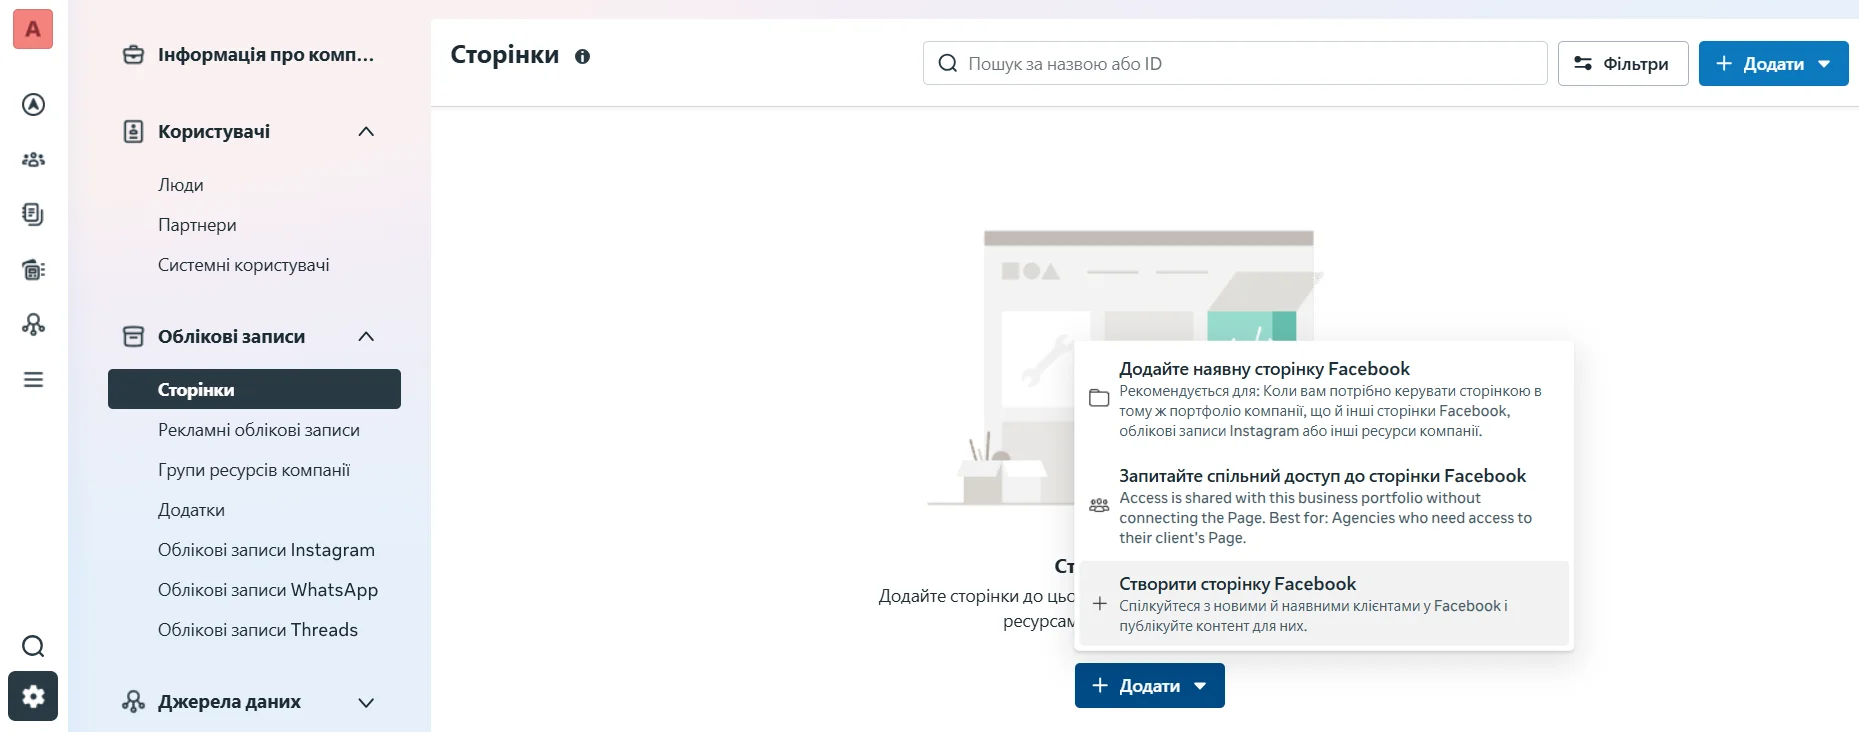Open Групи ресурсів компанії sidebar item

click(x=254, y=470)
